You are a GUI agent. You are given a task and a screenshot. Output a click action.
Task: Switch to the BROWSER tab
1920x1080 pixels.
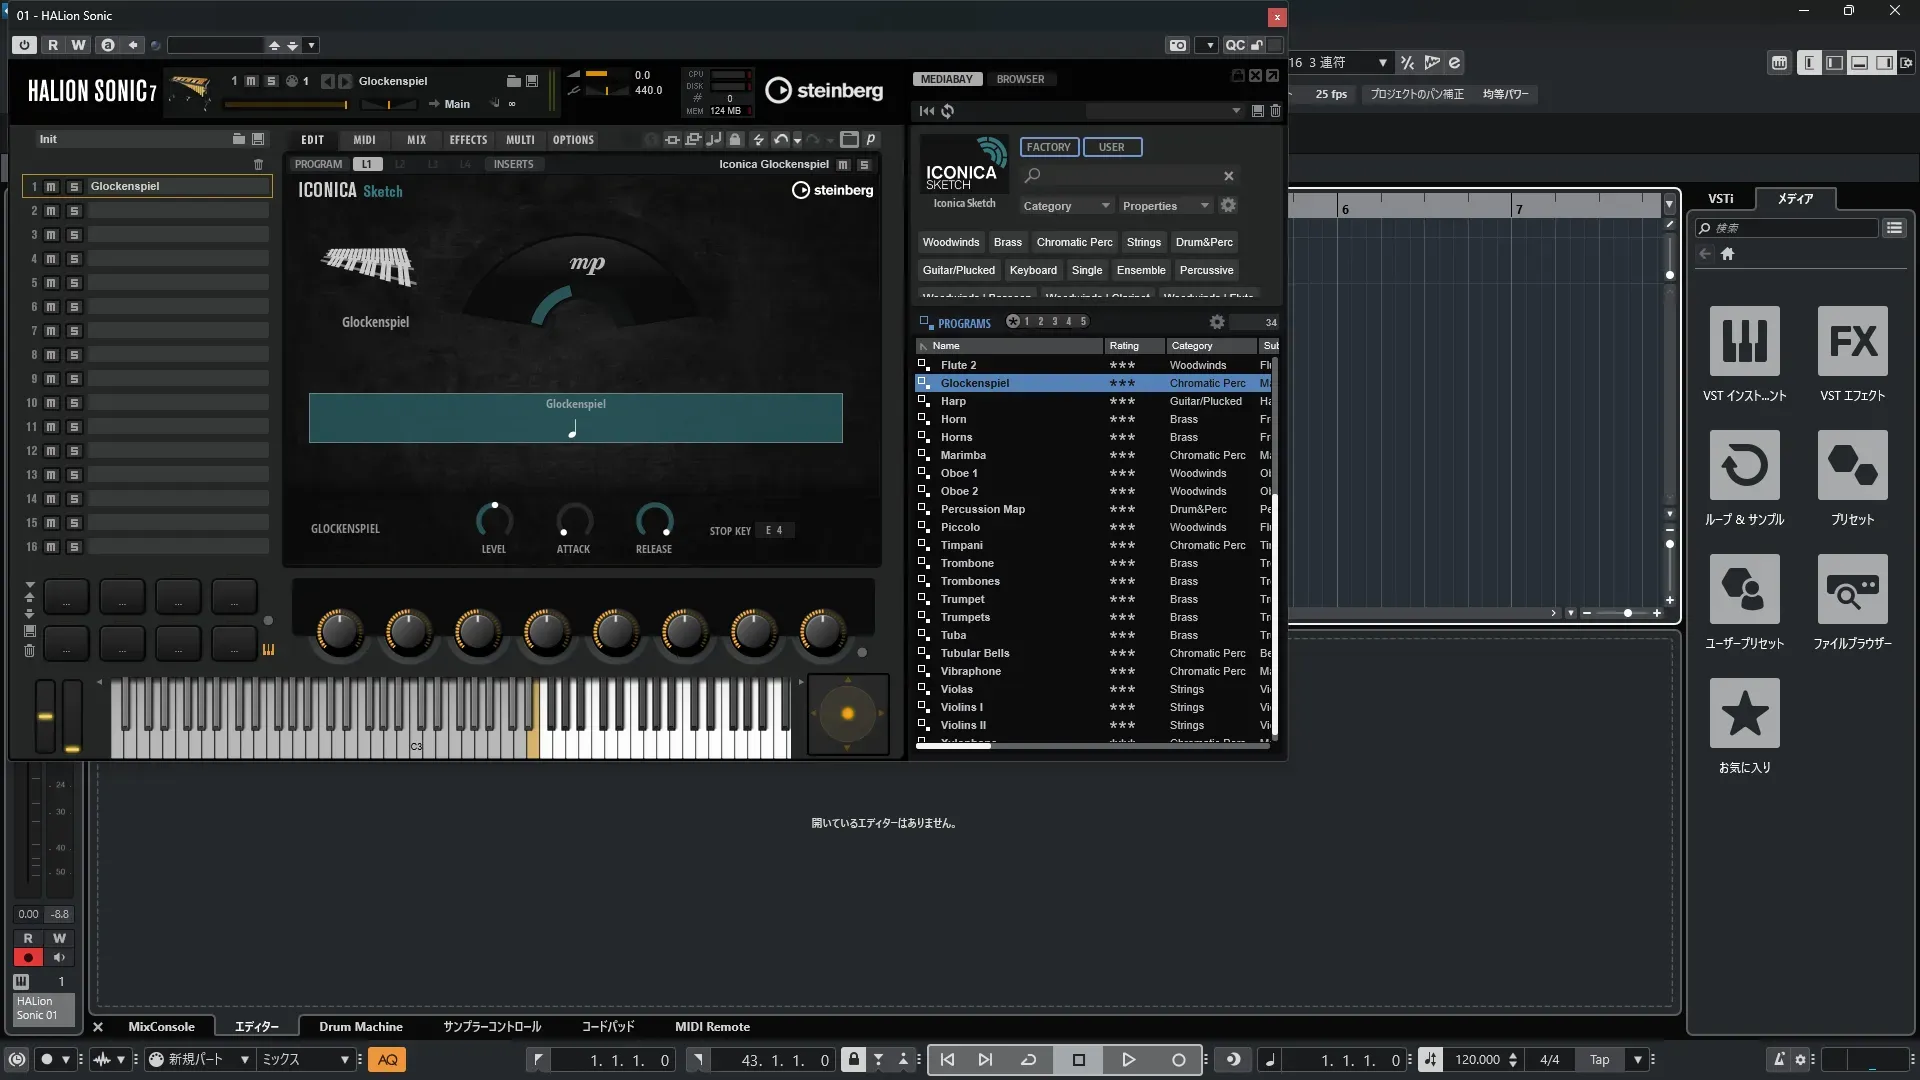tap(1020, 79)
